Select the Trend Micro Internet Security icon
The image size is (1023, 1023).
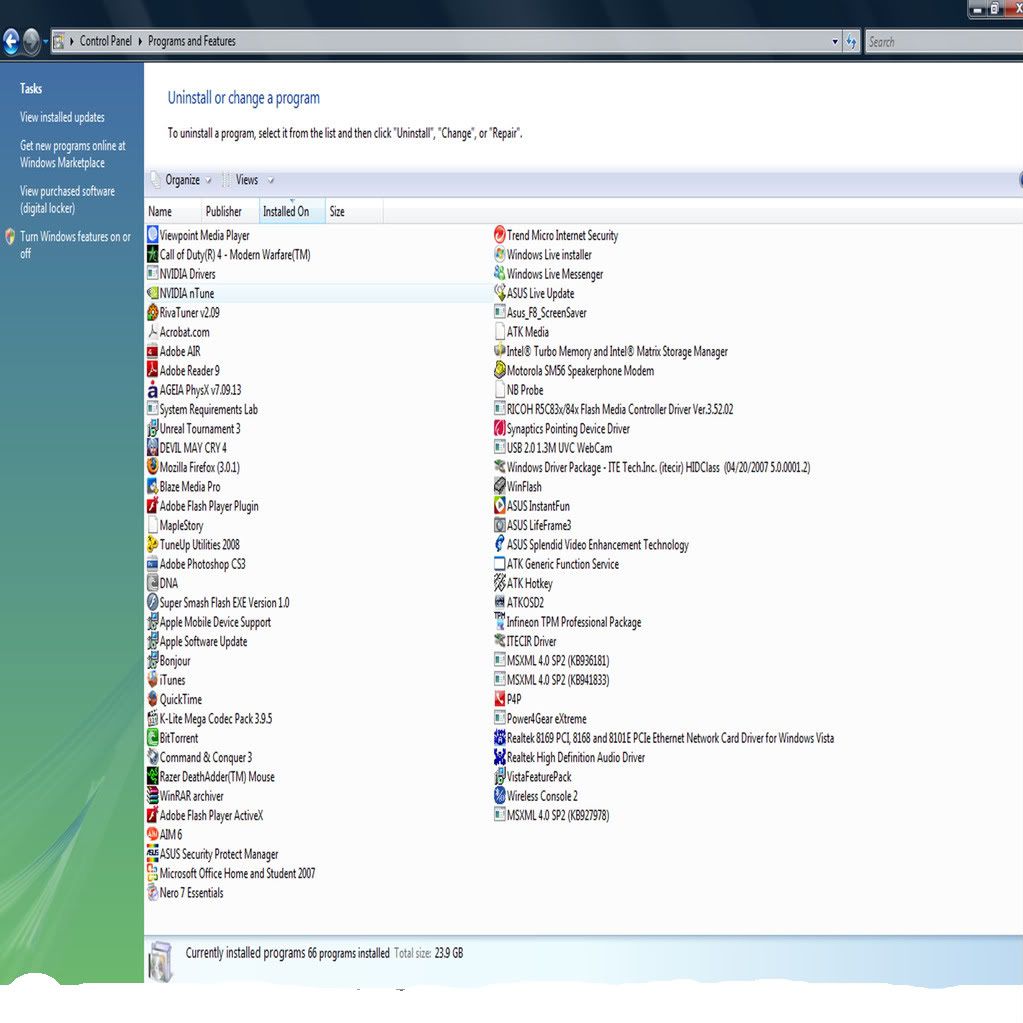click(x=500, y=235)
